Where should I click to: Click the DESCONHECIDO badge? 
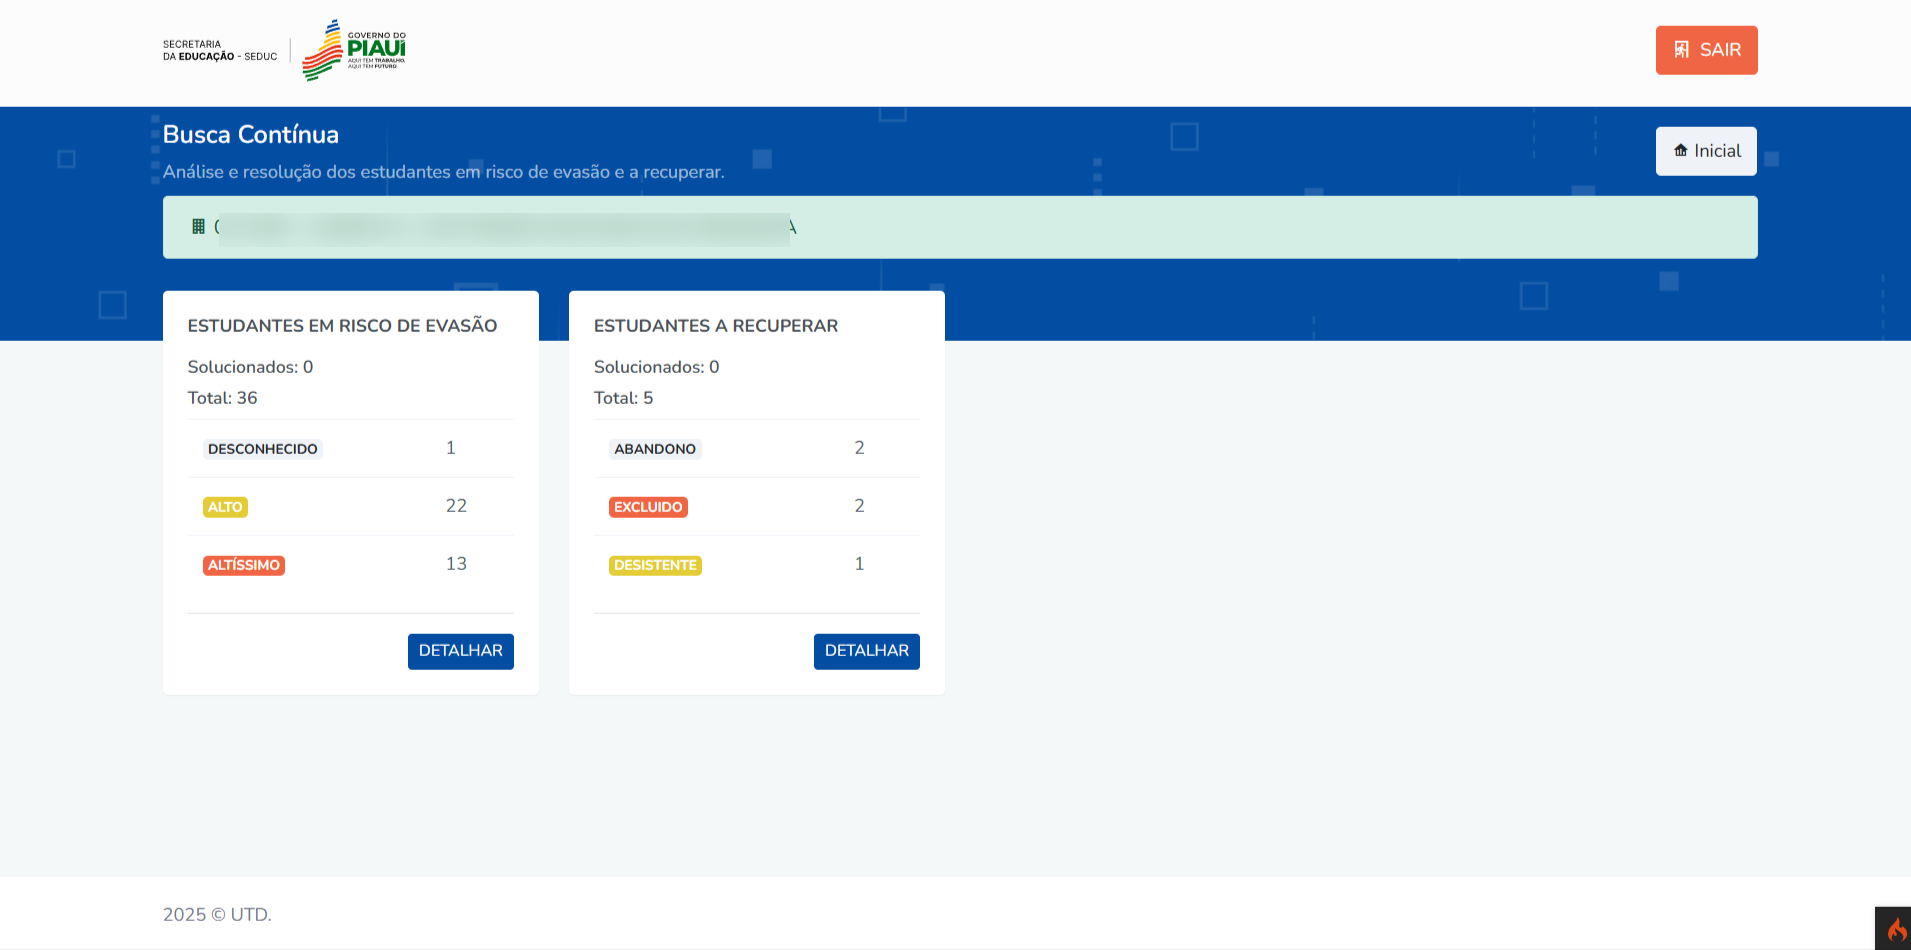point(262,449)
